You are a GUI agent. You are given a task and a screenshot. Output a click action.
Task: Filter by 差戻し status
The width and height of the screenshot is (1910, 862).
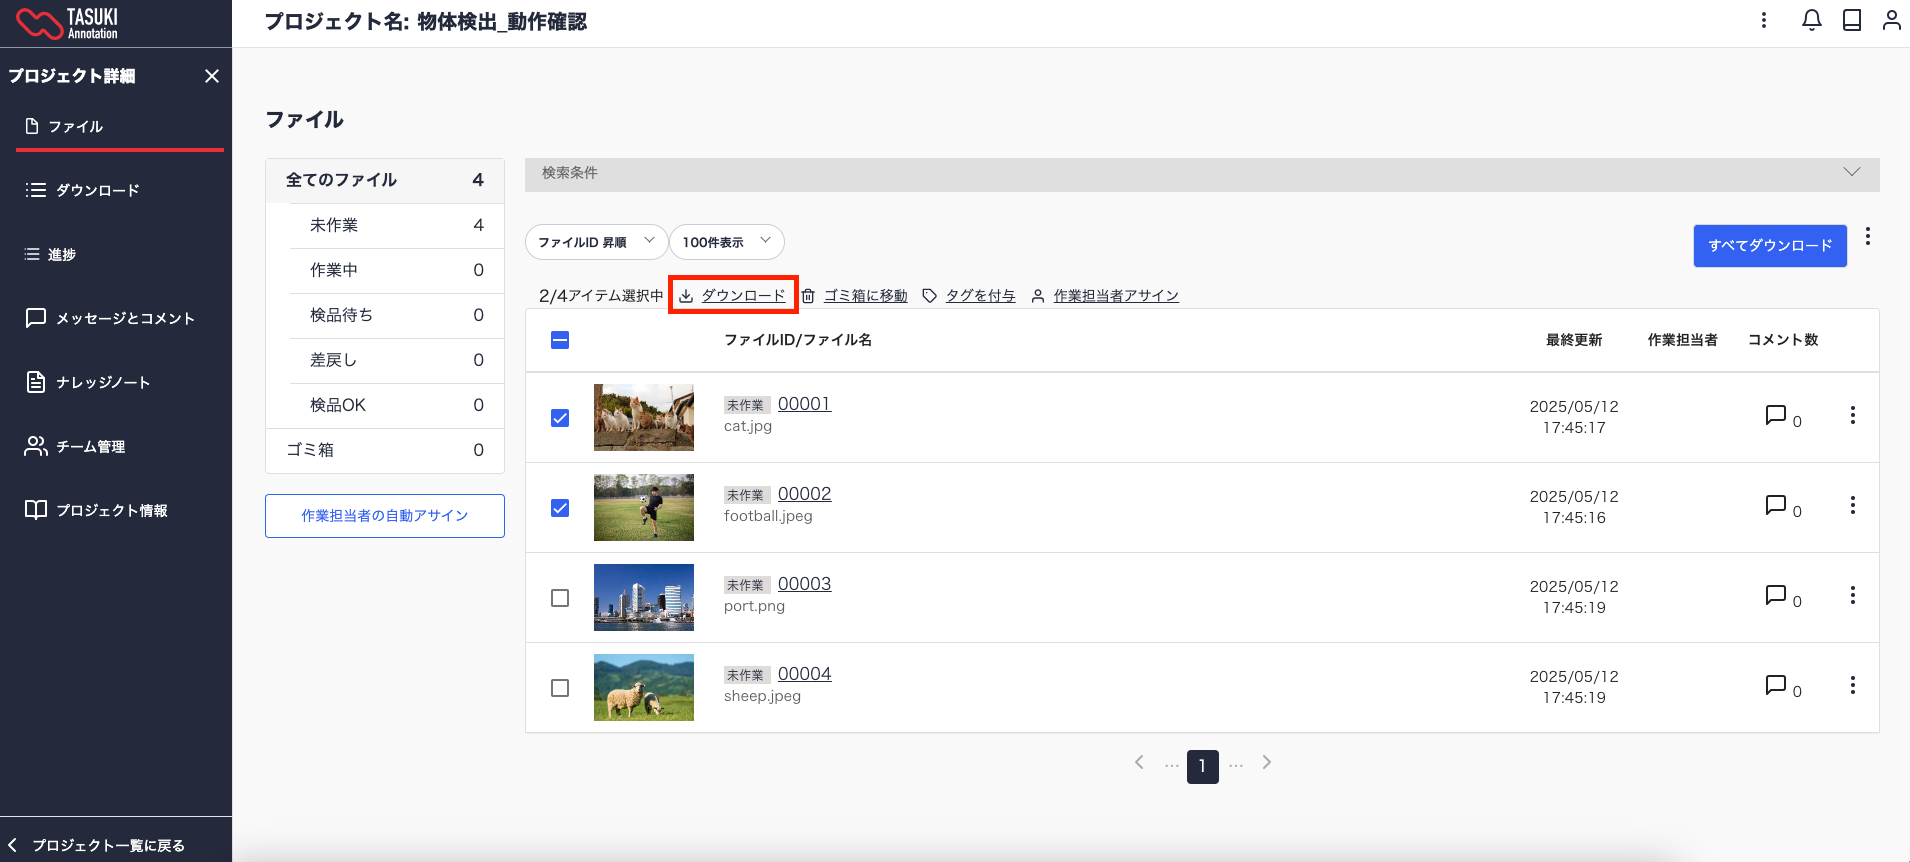(396, 361)
